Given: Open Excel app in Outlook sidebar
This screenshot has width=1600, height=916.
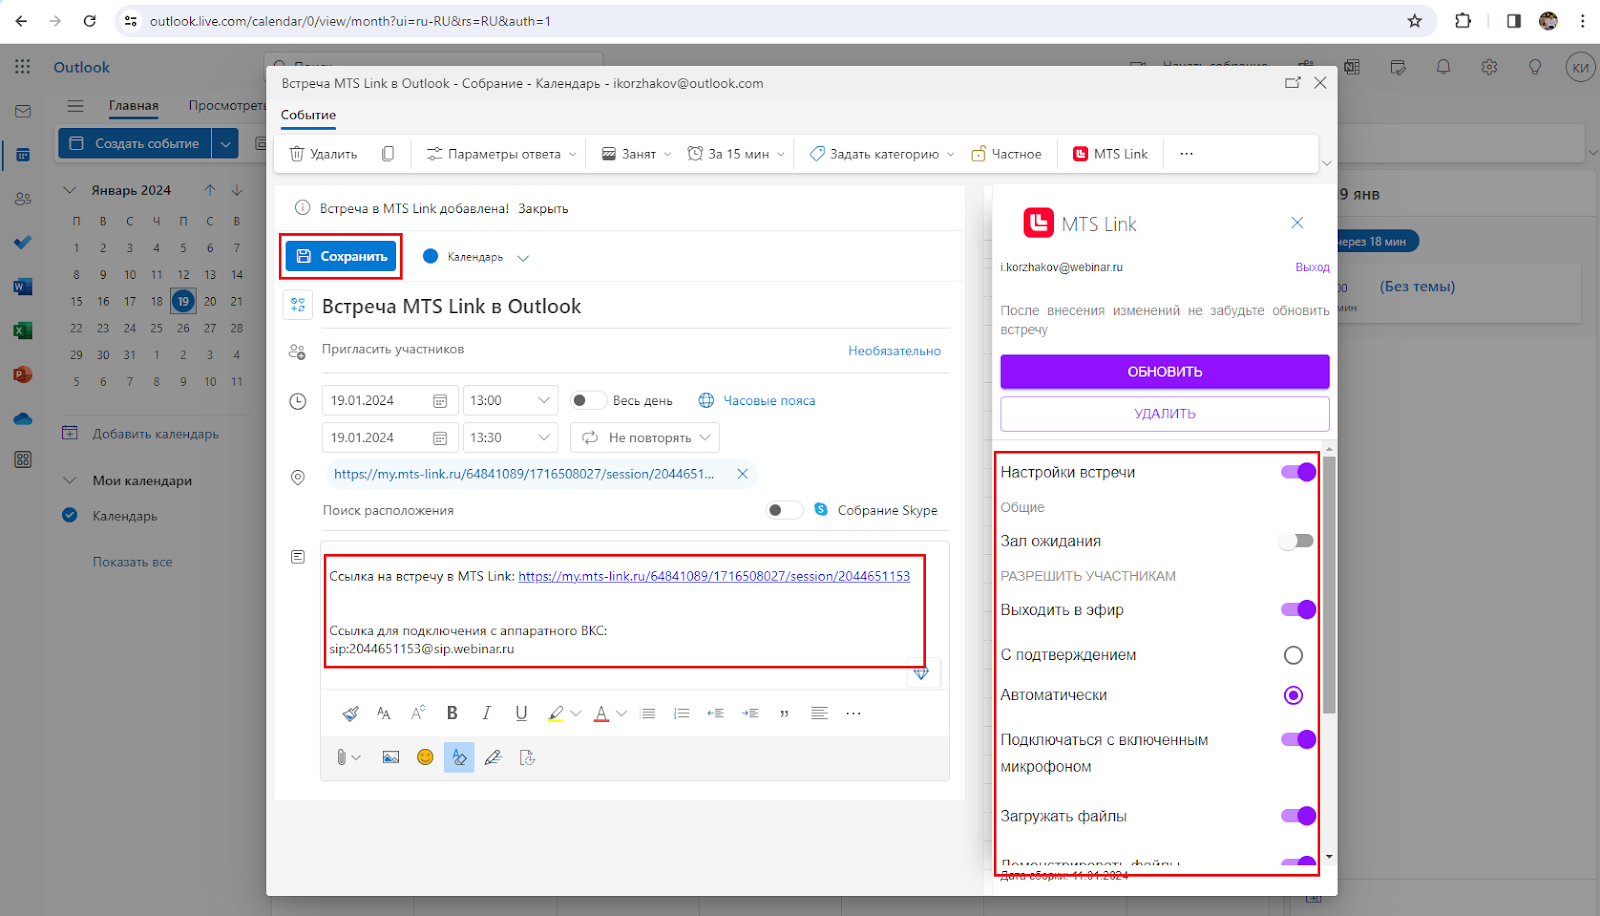Looking at the screenshot, I should (22, 331).
